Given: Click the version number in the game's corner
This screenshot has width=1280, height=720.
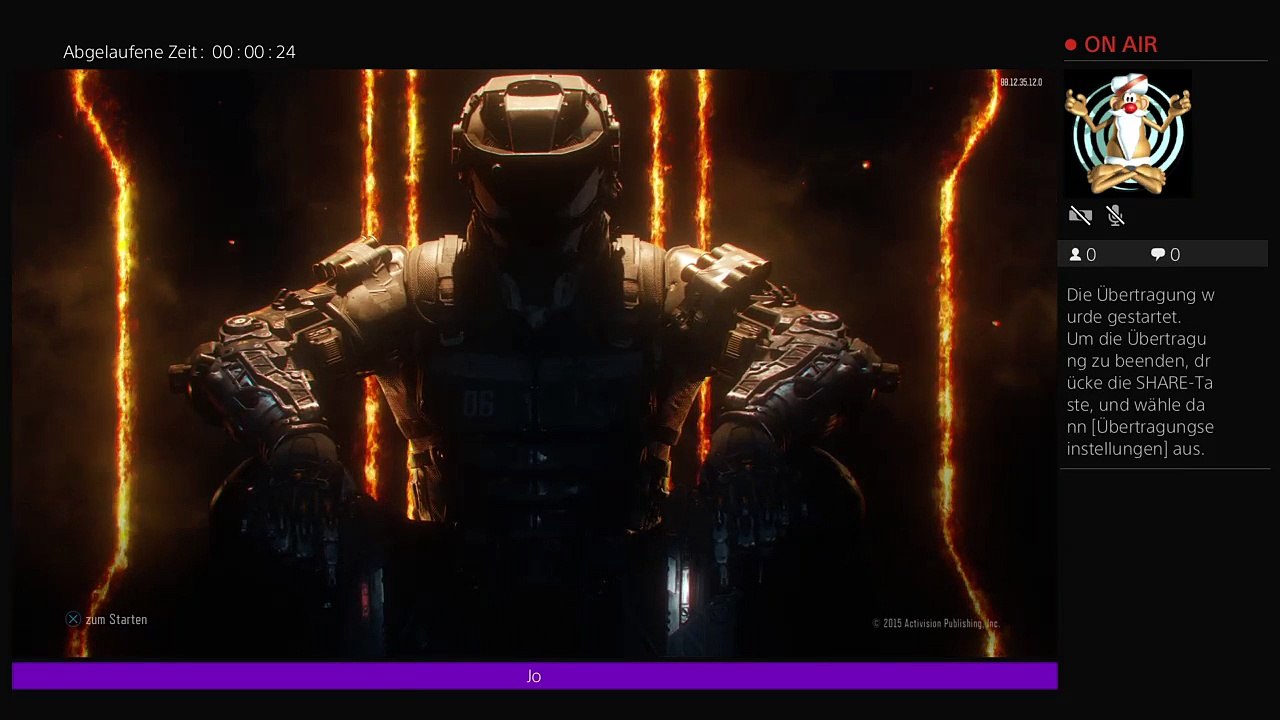Looking at the screenshot, I should [1021, 82].
